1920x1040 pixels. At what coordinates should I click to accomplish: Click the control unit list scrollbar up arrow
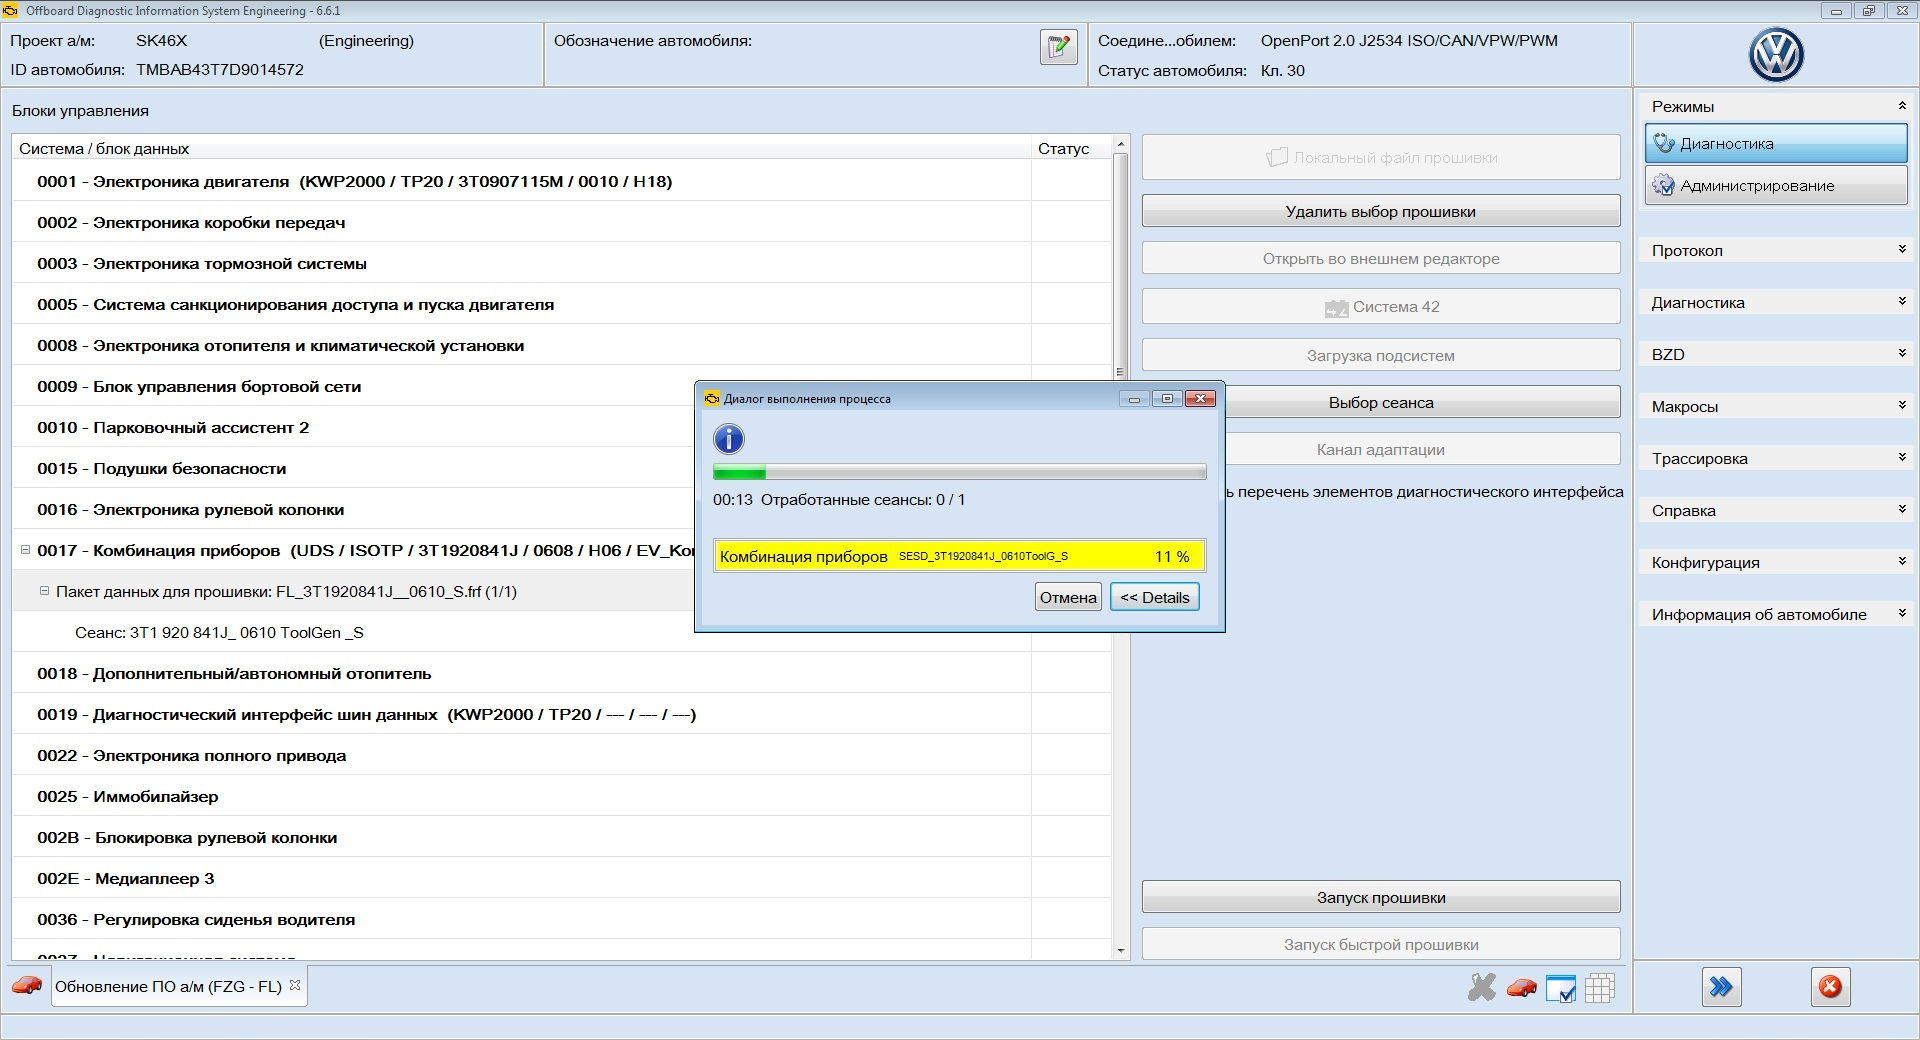tap(1120, 144)
